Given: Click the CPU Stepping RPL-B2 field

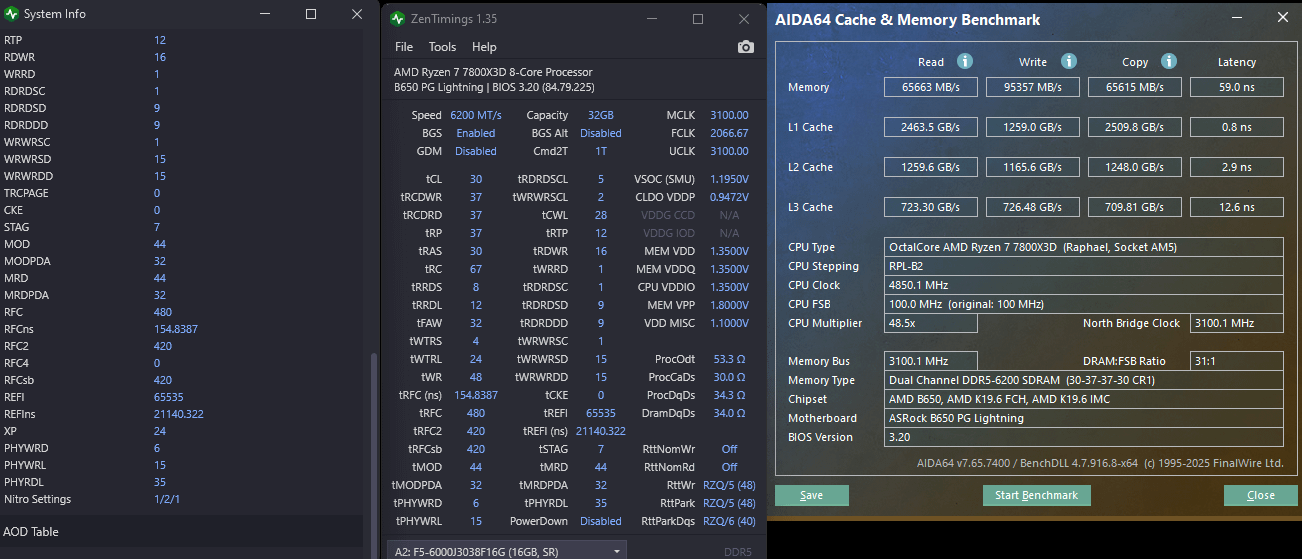Looking at the screenshot, I should point(1084,266).
